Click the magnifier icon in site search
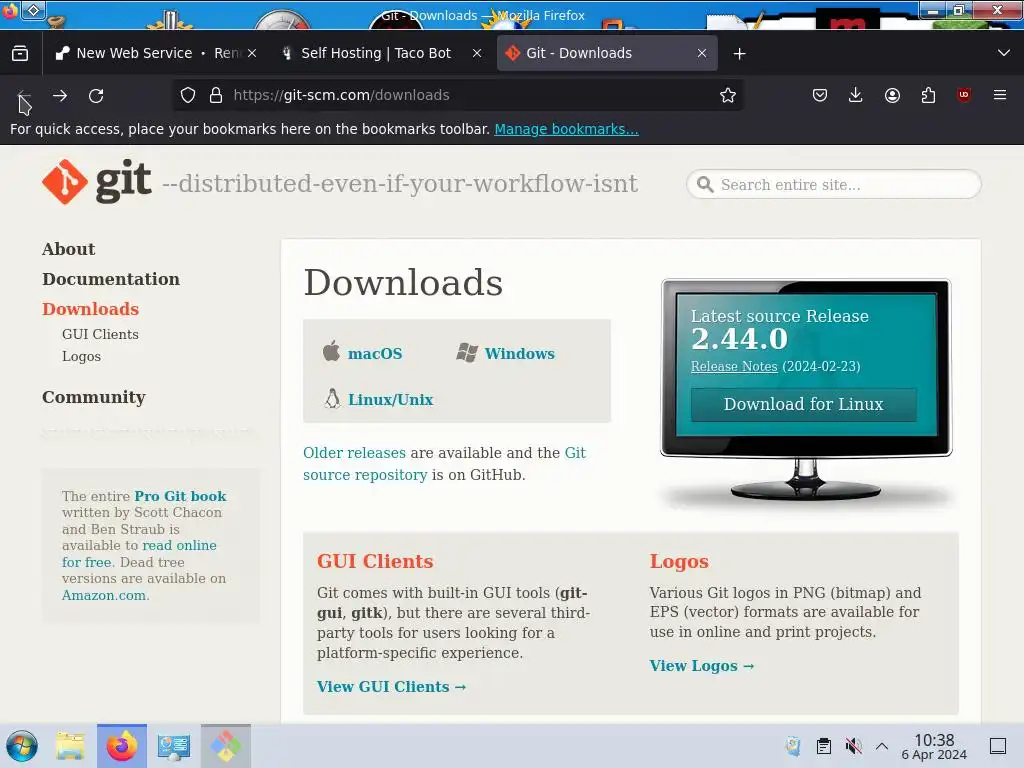 (x=705, y=184)
